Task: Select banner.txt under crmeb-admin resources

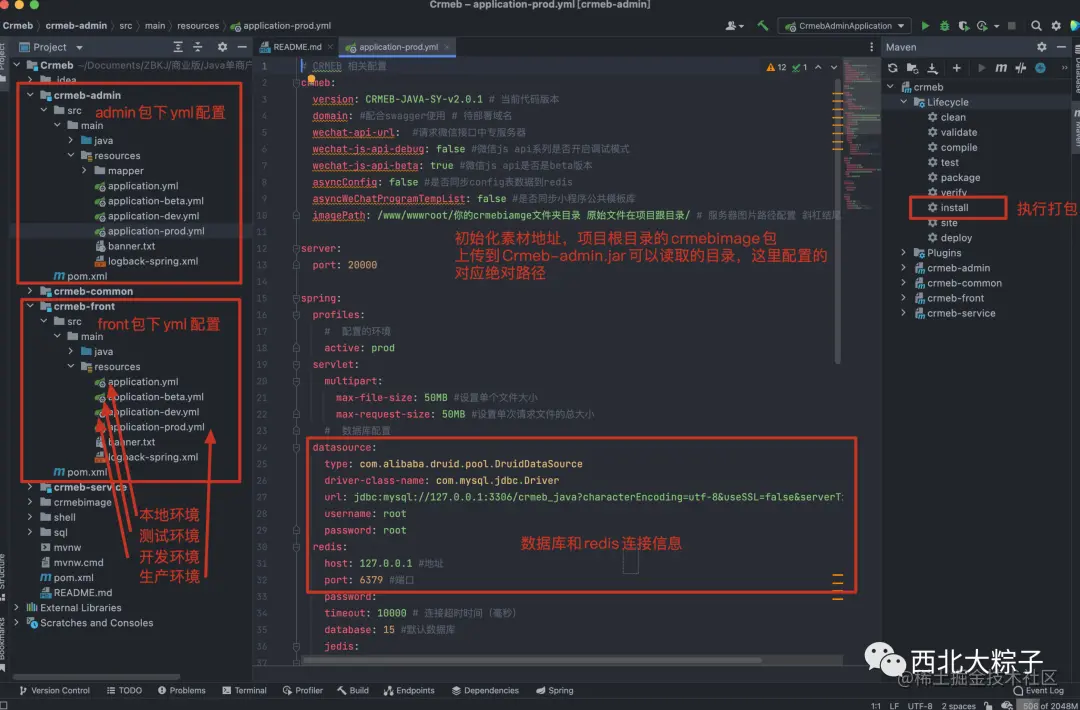Action: (x=131, y=246)
